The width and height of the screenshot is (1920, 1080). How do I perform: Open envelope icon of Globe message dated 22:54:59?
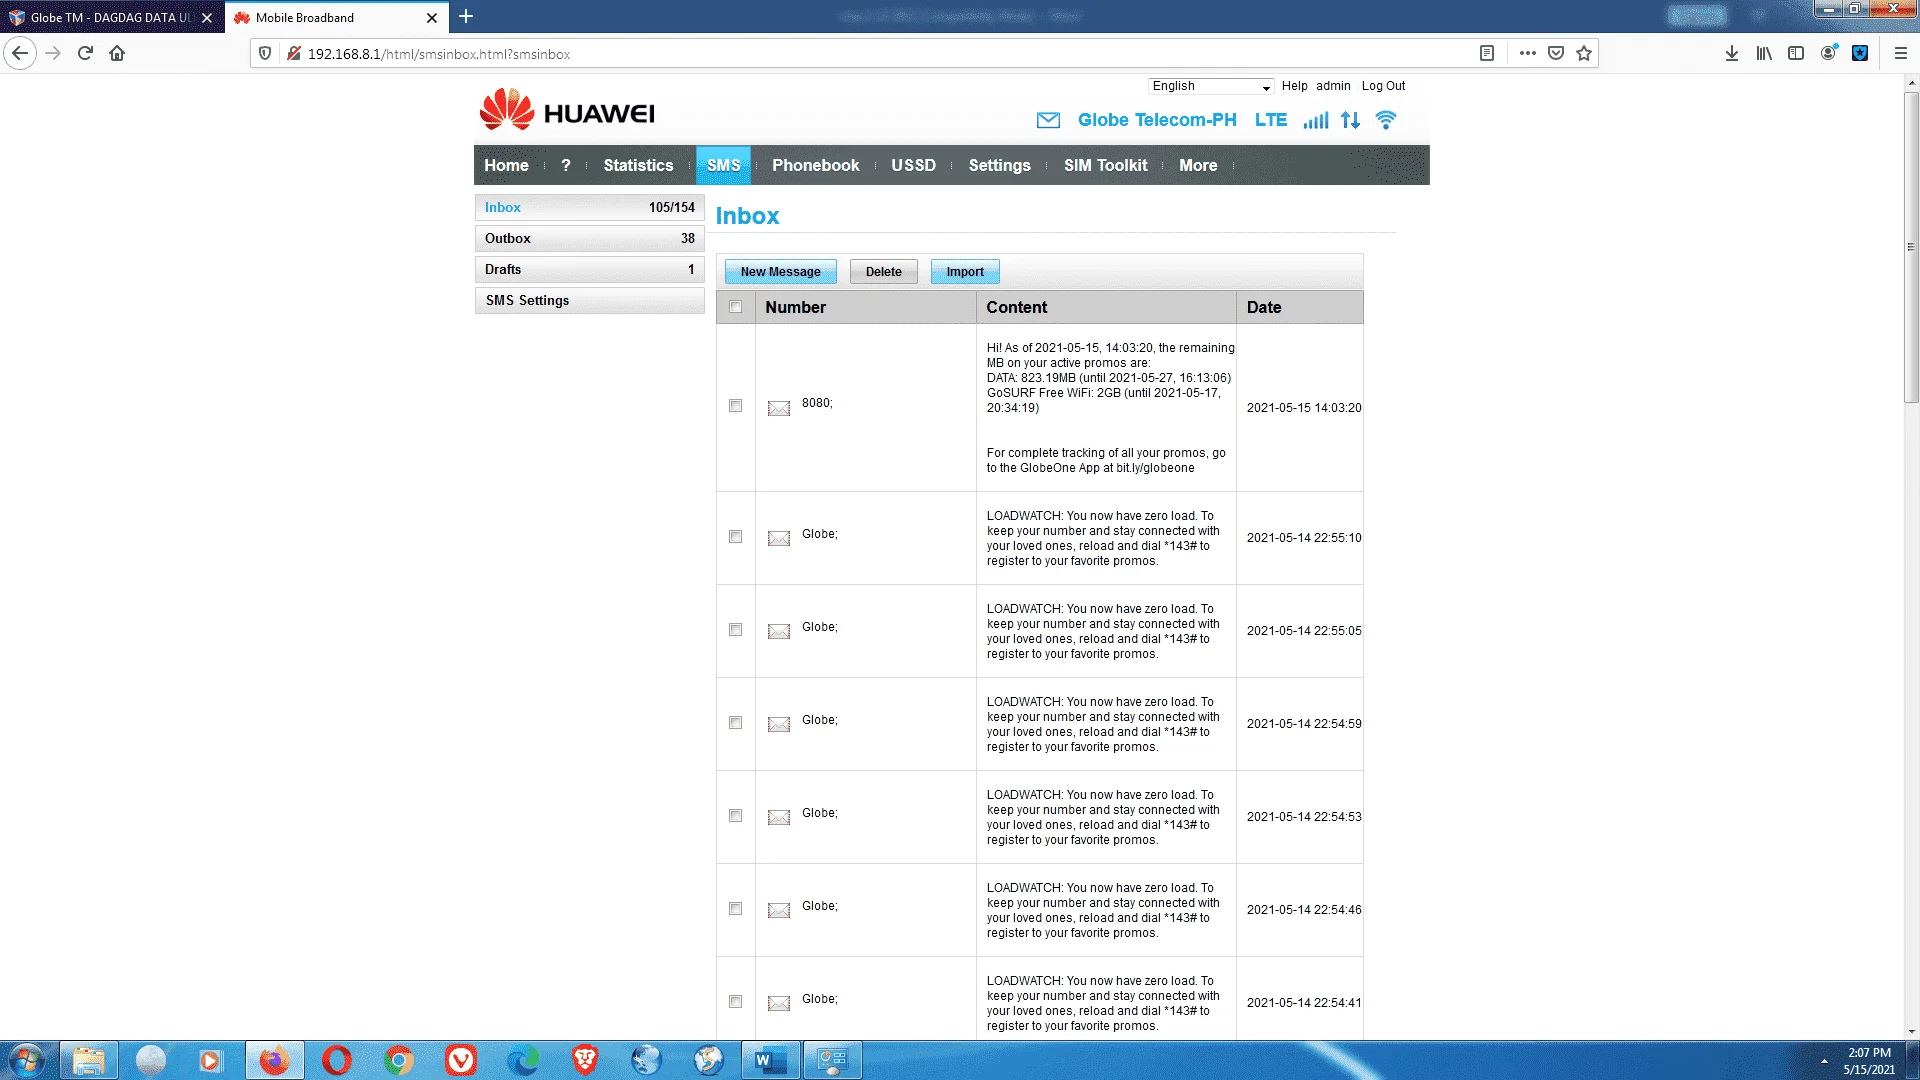point(779,725)
